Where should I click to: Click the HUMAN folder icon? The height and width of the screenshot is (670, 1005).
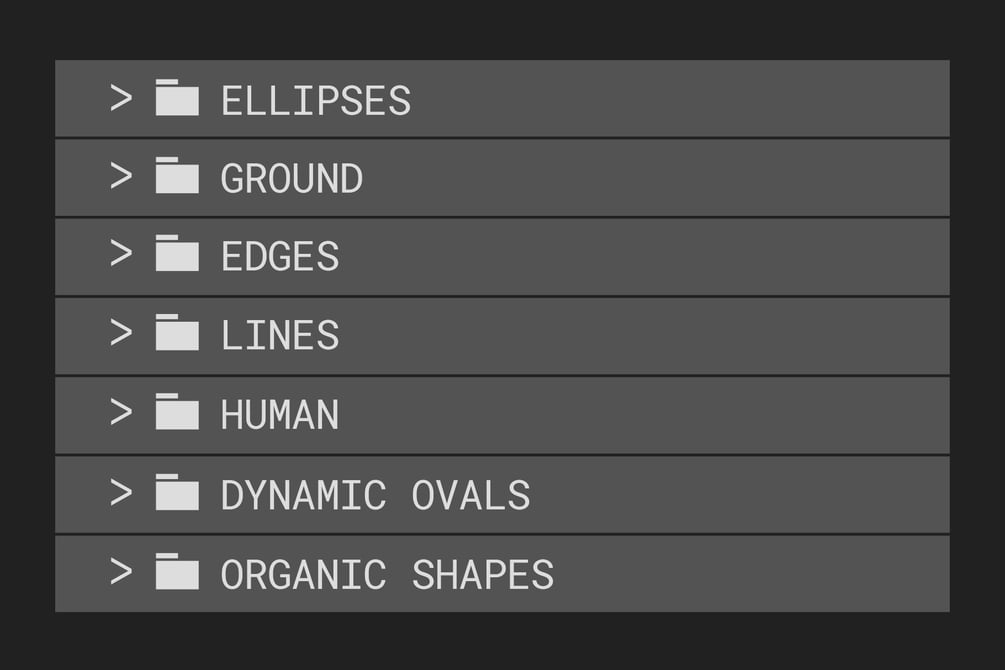[x=177, y=412]
